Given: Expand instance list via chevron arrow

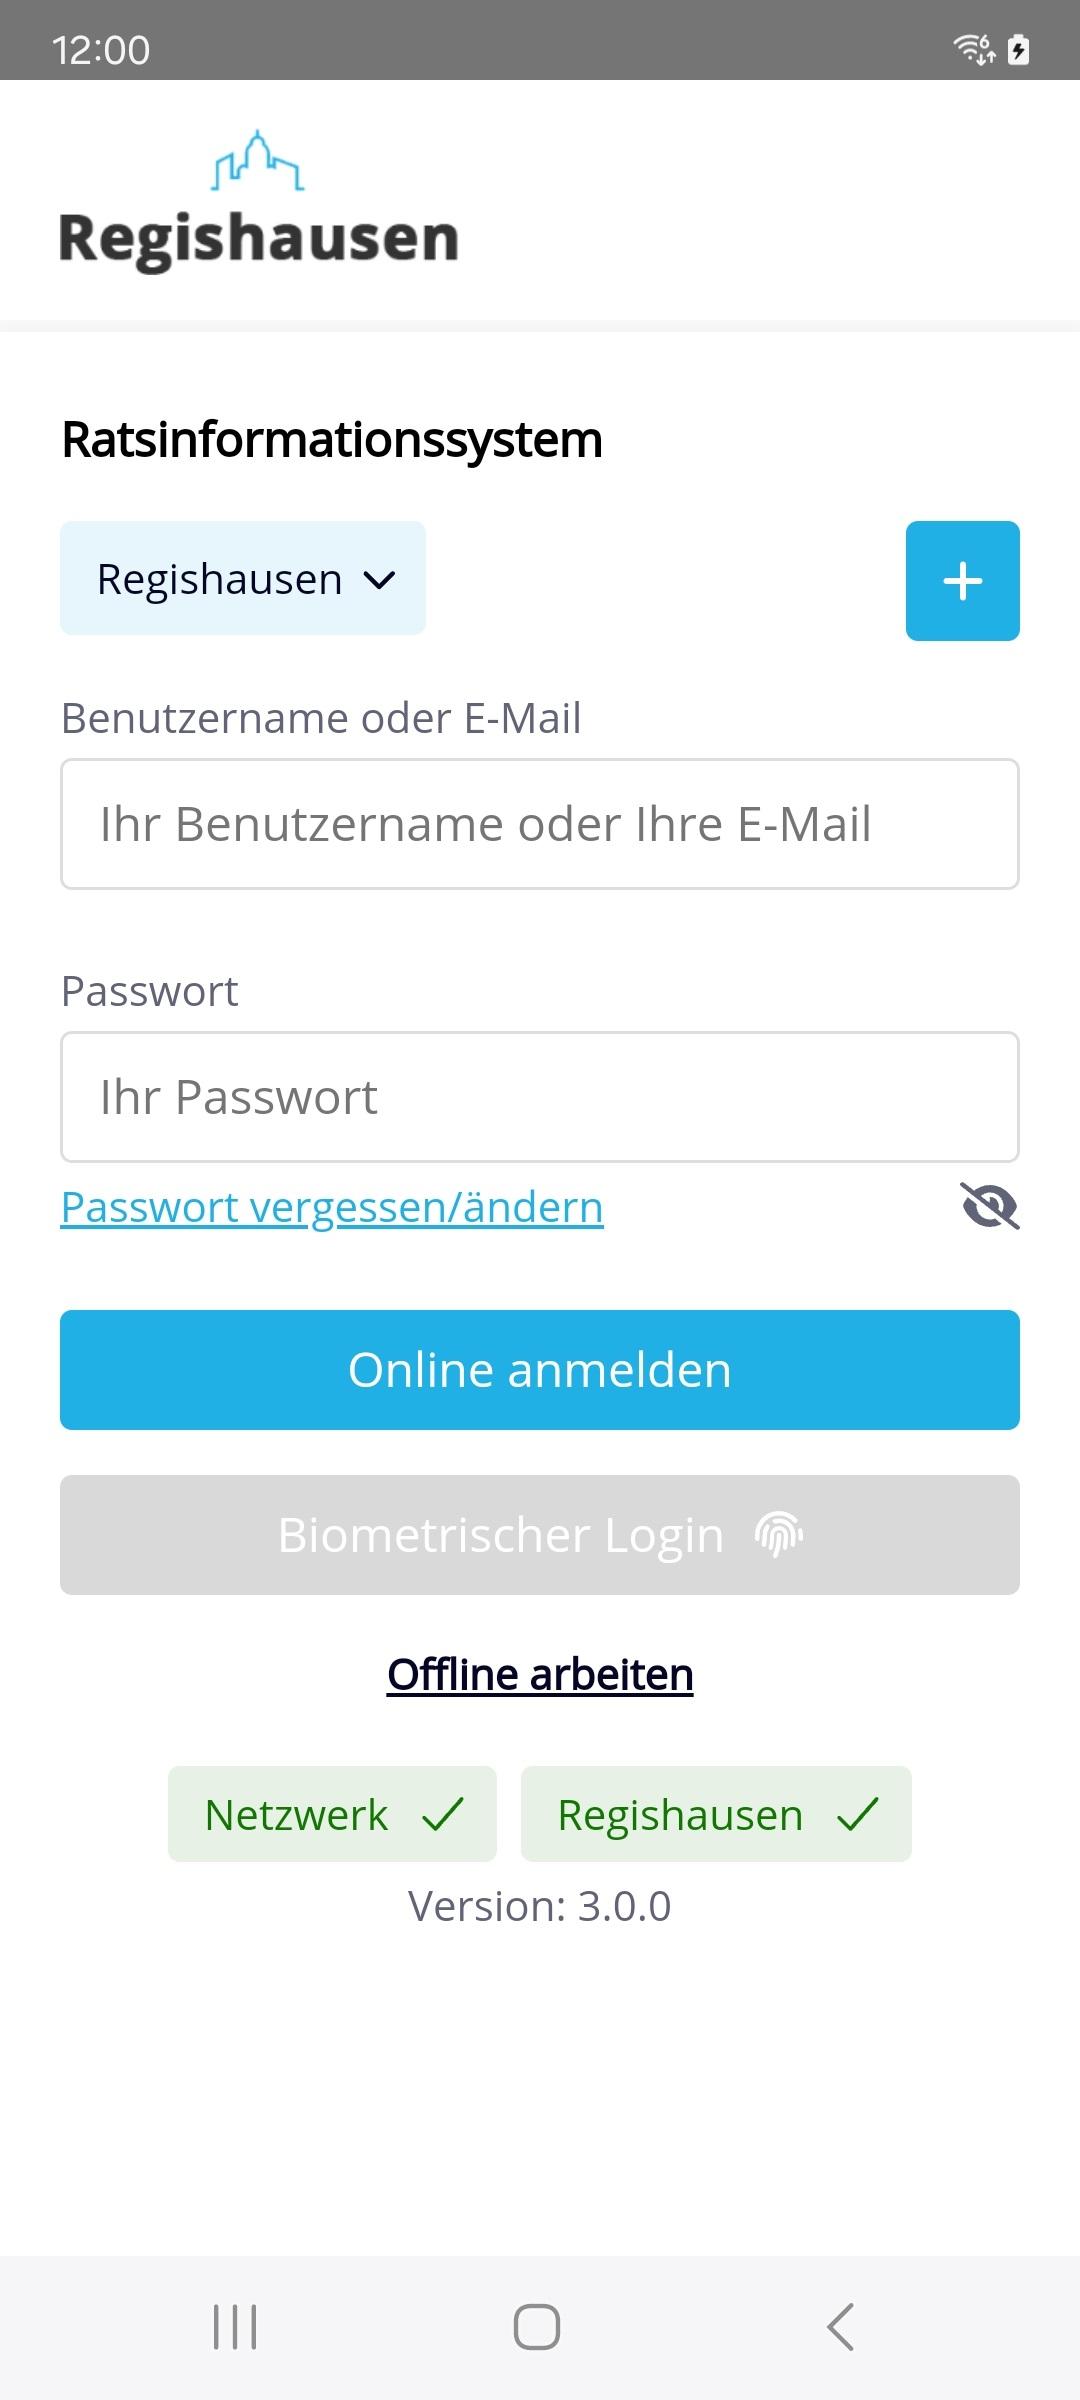Looking at the screenshot, I should (380, 580).
